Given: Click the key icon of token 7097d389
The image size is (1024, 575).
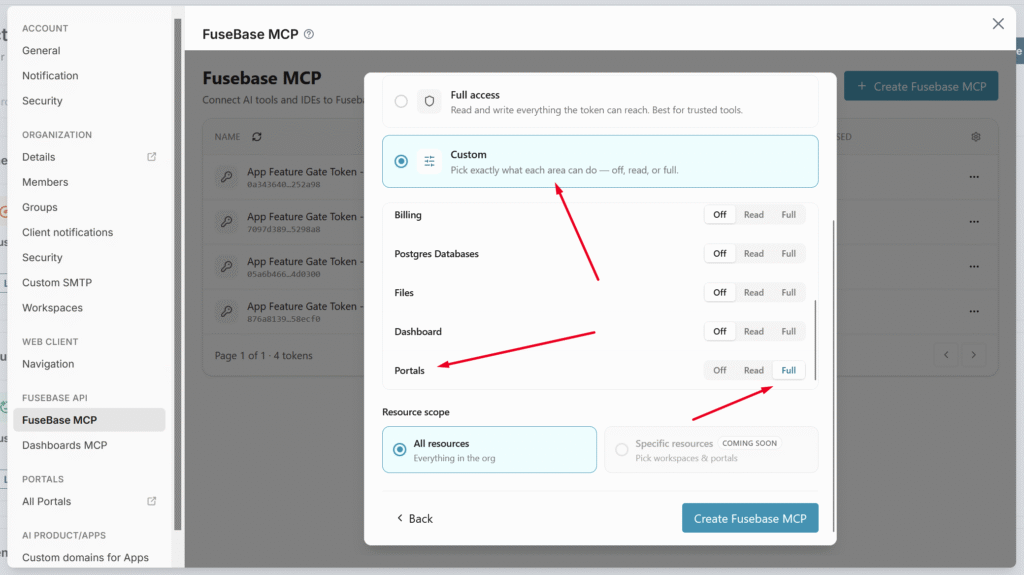Looking at the screenshot, I should (x=227, y=222).
